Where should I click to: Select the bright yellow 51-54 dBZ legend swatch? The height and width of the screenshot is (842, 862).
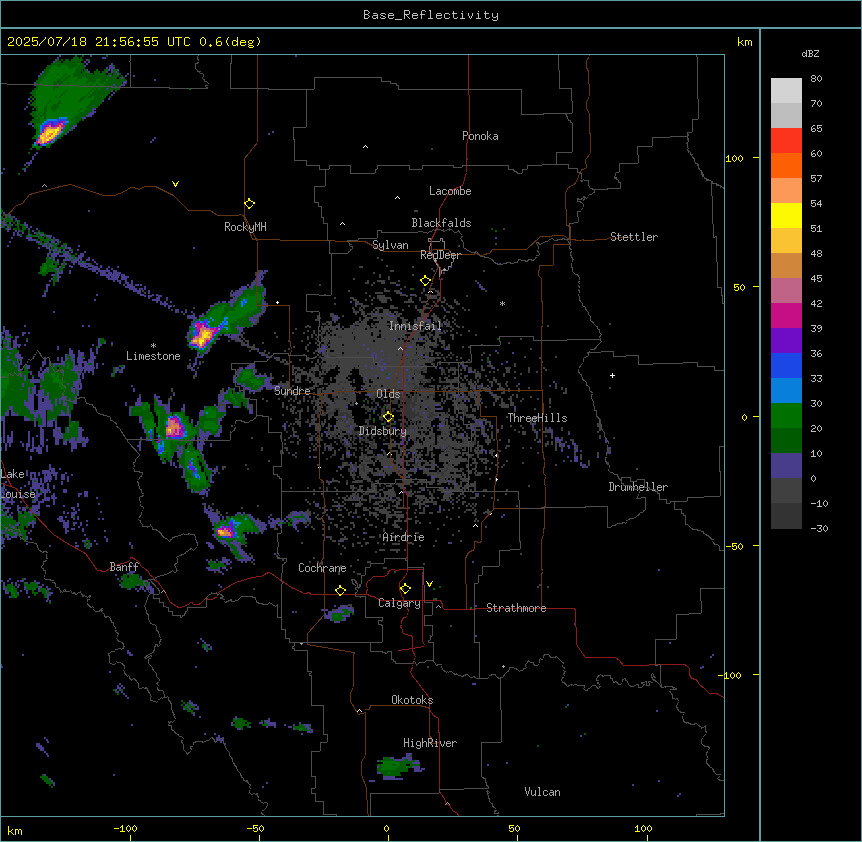(786, 215)
